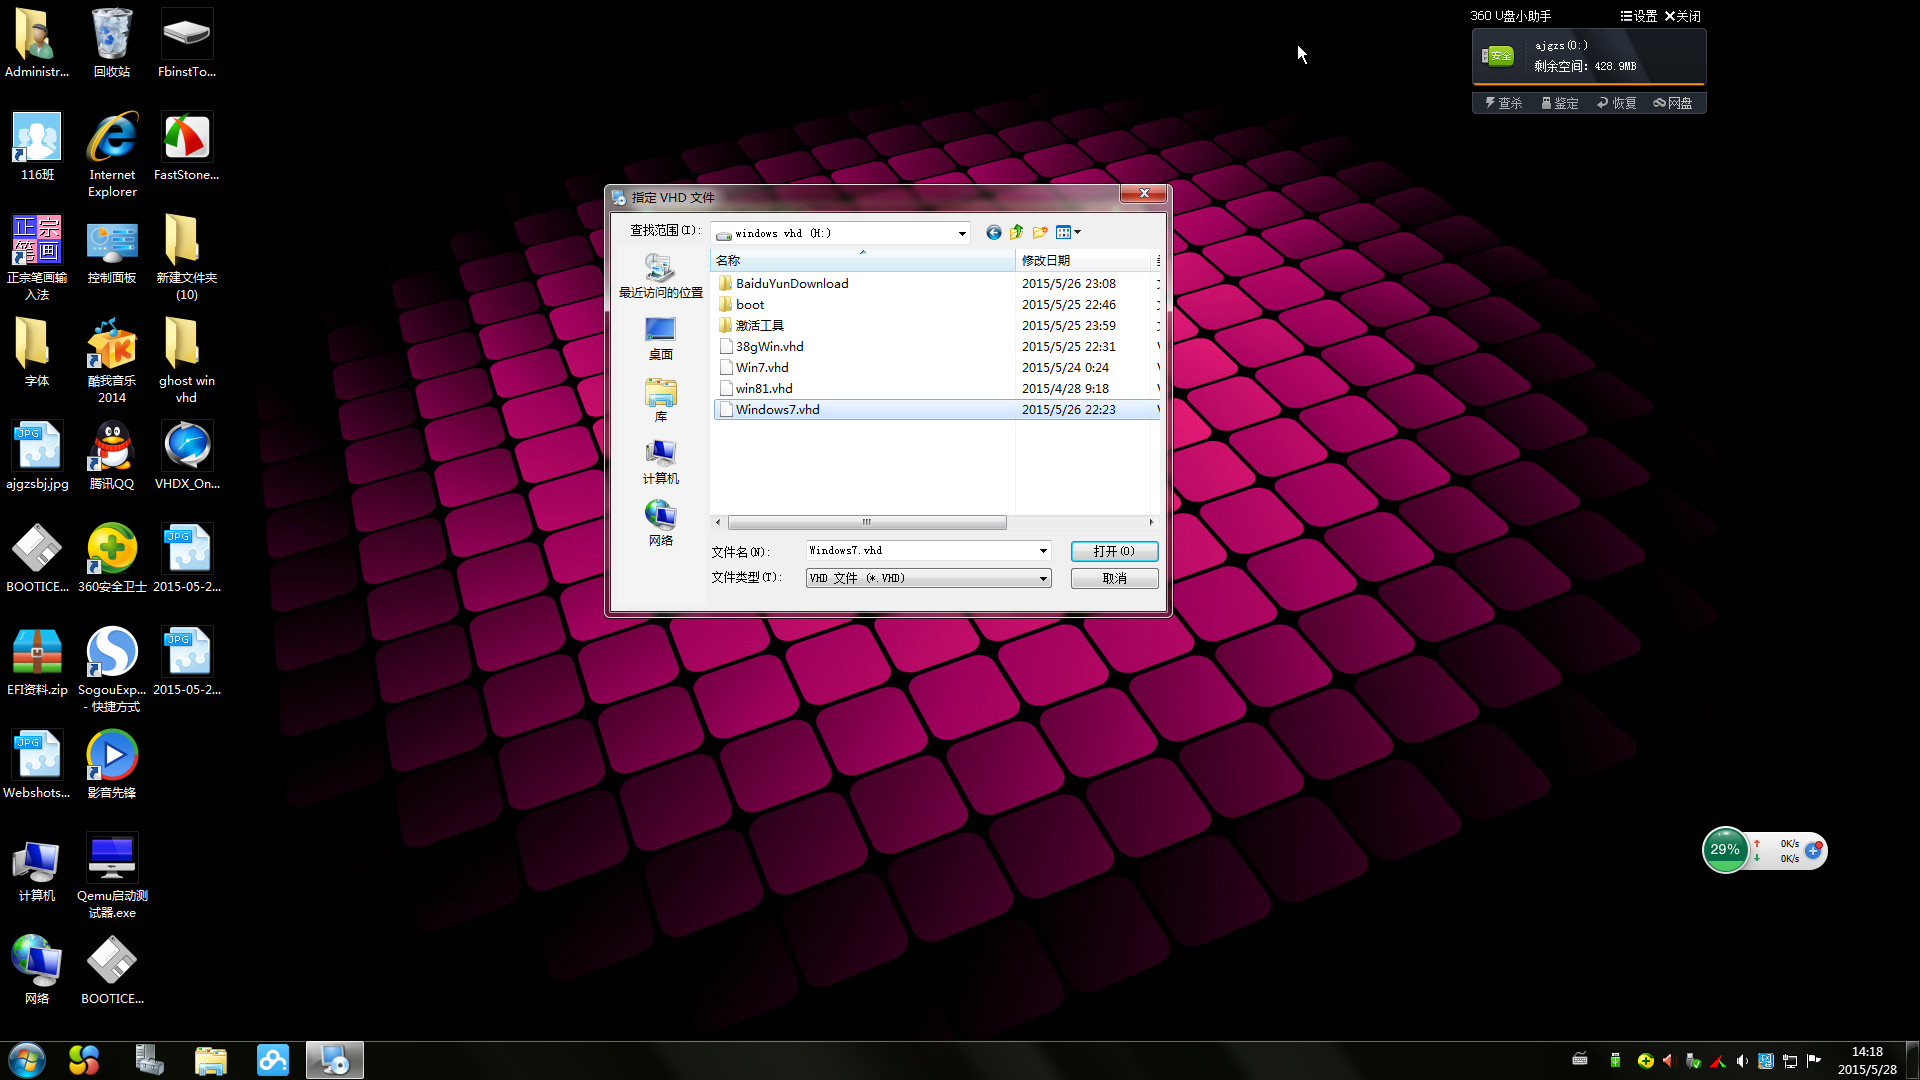The width and height of the screenshot is (1920, 1080).
Task: Open the 酷我音乐 2014 shortcut
Action: pyautogui.click(x=112, y=361)
